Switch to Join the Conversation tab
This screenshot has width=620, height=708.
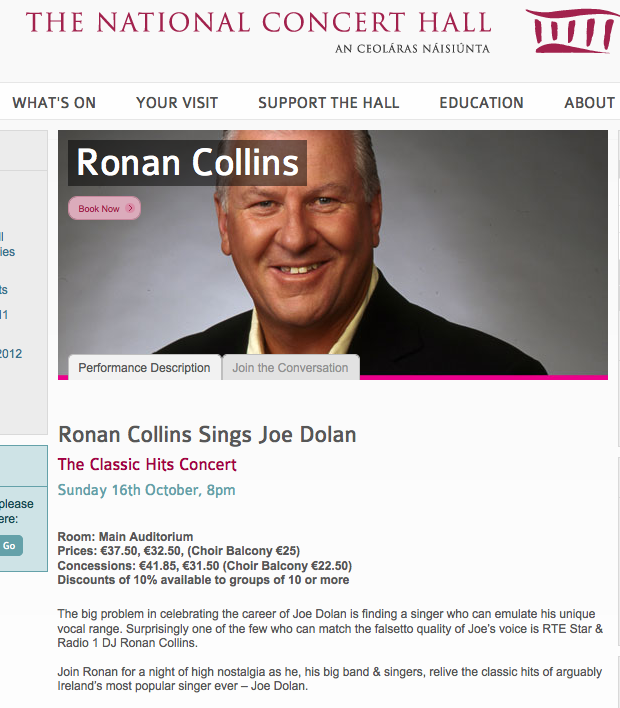pos(290,368)
